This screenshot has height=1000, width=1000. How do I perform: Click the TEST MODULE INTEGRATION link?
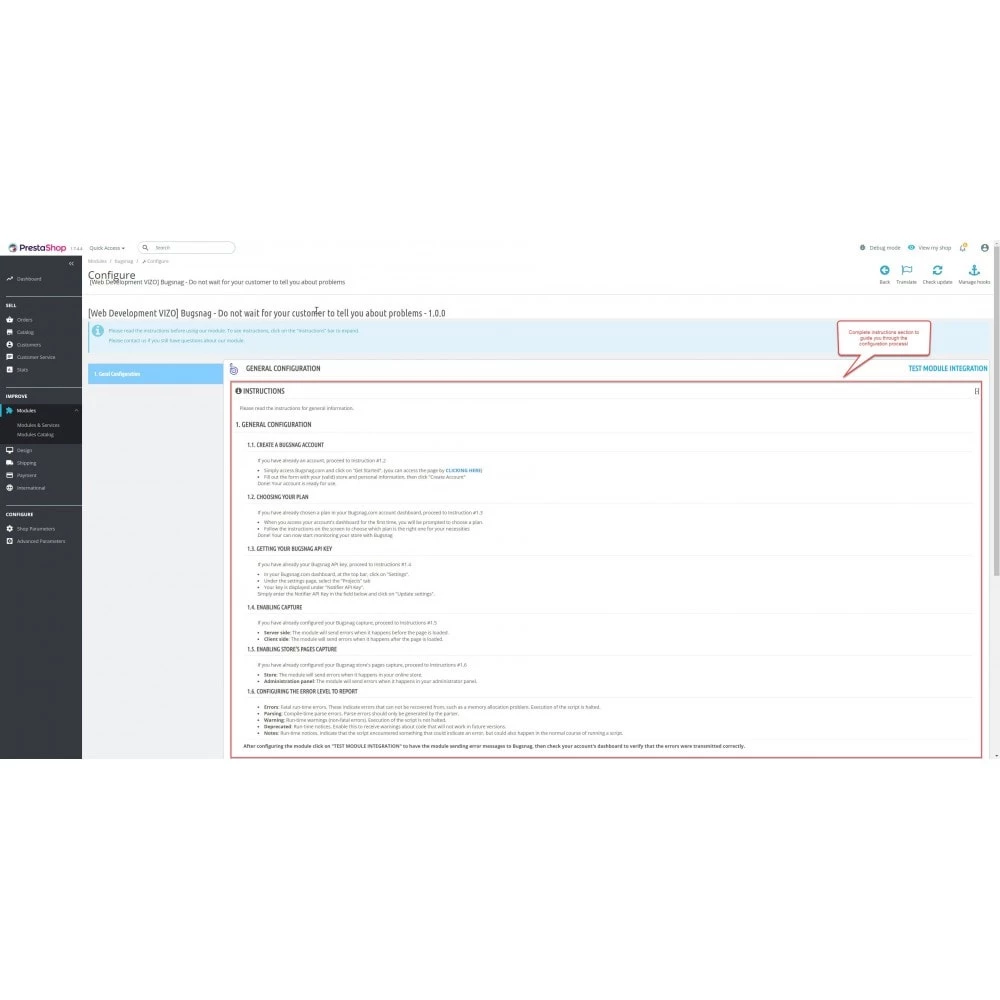coord(948,369)
